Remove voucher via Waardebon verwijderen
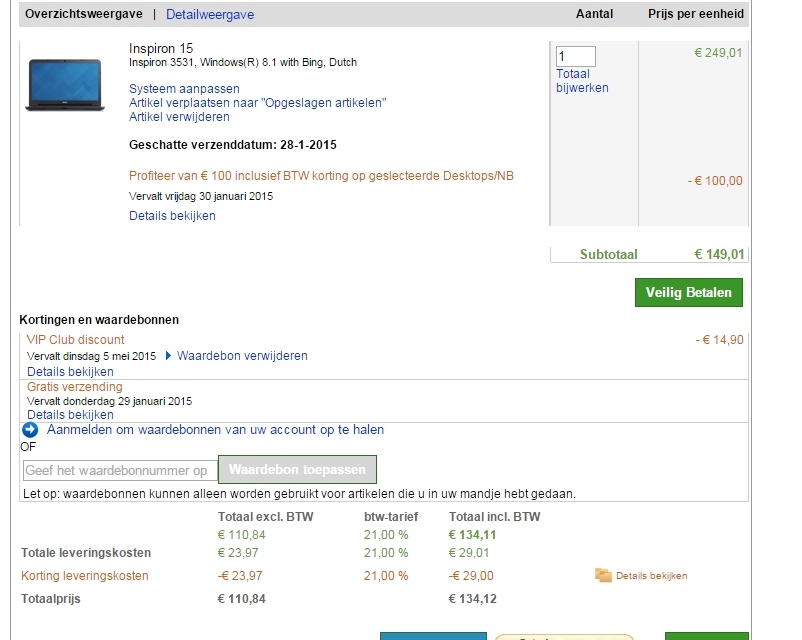The height and width of the screenshot is (640, 802). click(242, 356)
